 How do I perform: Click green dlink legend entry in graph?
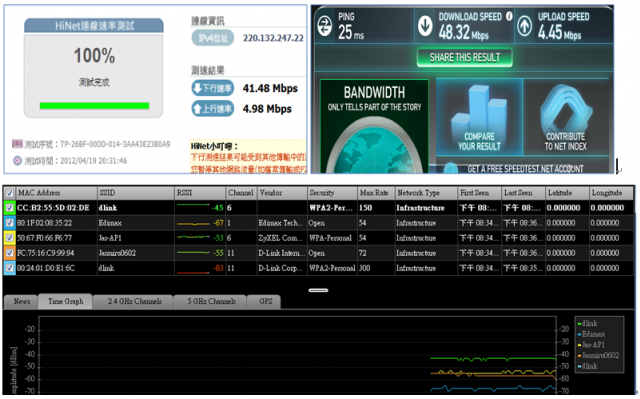[588, 324]
